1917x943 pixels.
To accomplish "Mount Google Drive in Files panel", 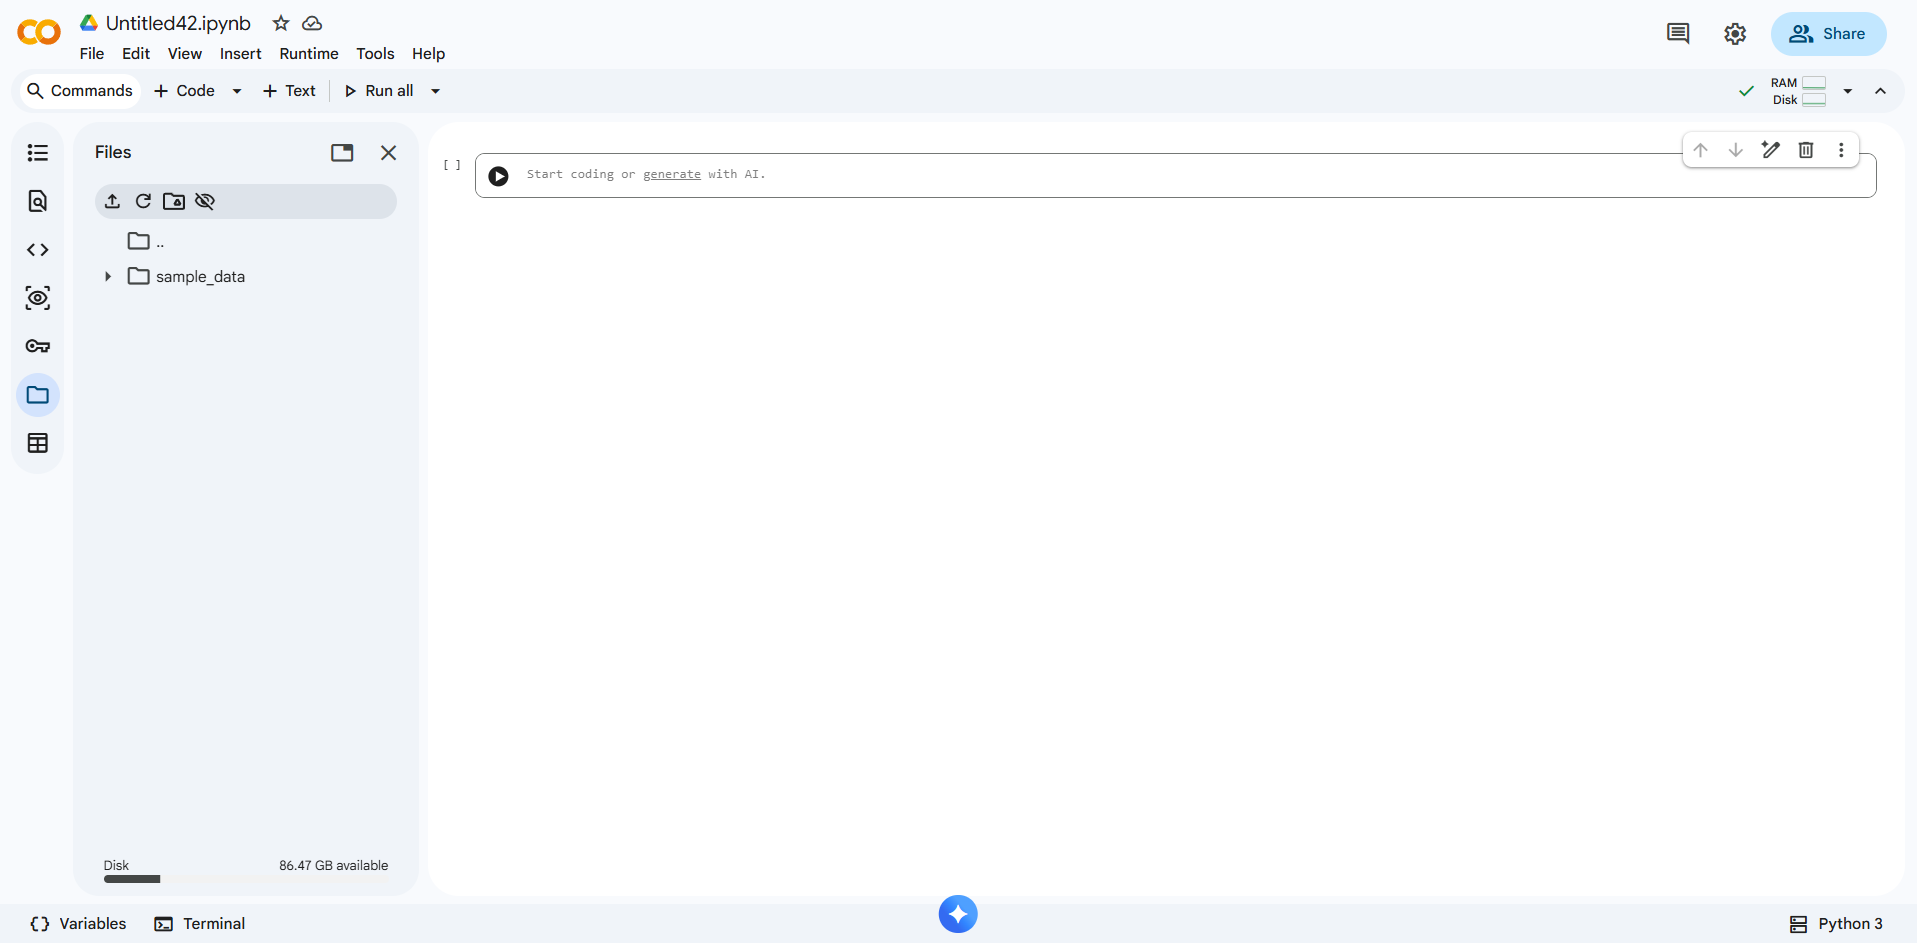I will pyautogui.click(x=174, y=201).
